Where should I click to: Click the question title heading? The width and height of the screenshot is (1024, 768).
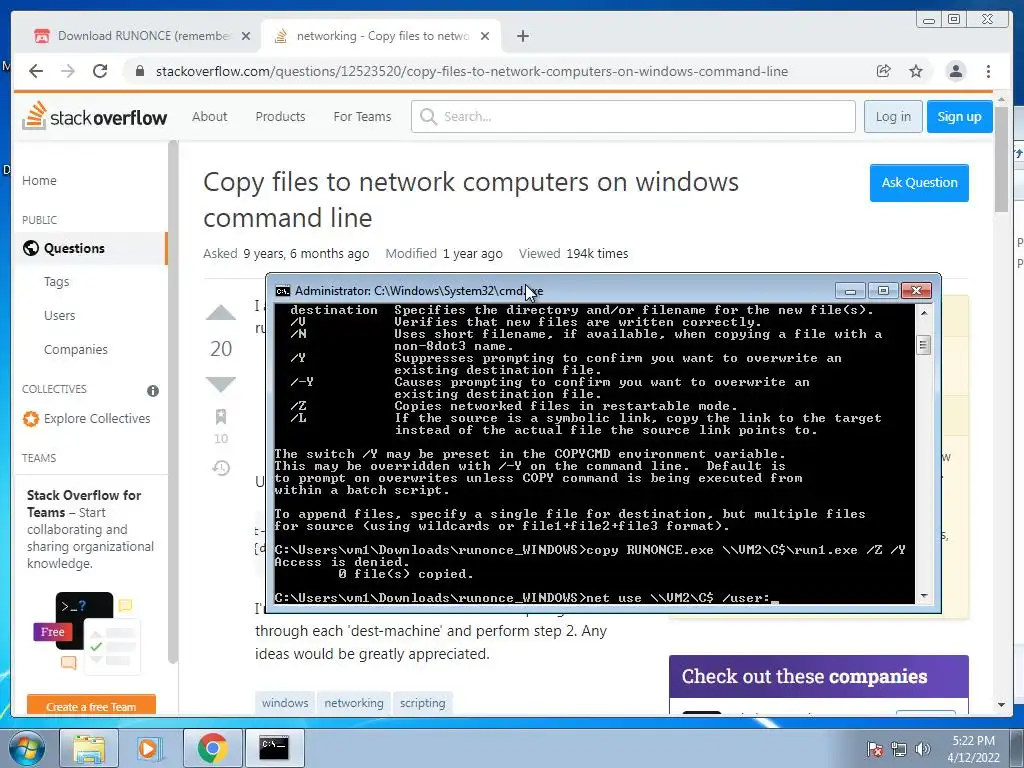pos(471,199)
